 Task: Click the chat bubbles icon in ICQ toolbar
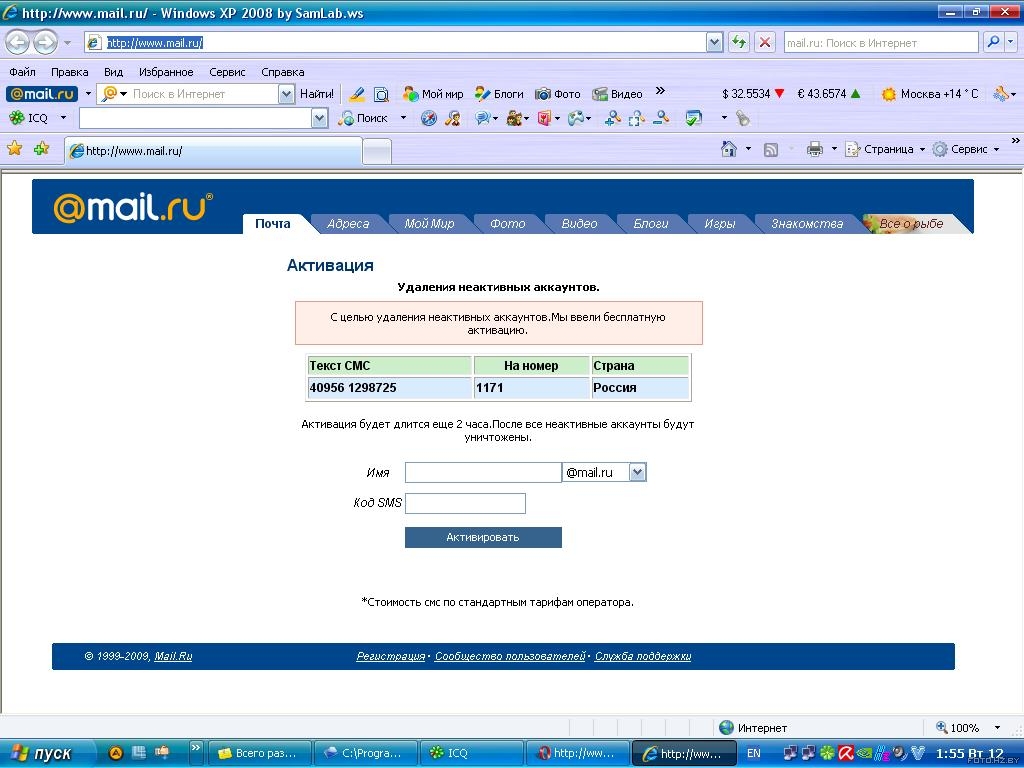pos(483,118)
